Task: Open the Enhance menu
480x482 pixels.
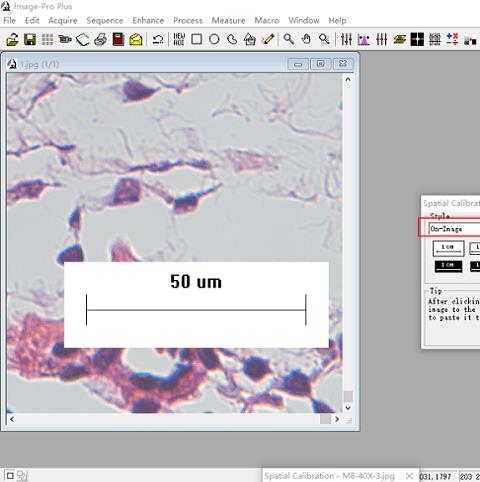Action: coord(148,21)
